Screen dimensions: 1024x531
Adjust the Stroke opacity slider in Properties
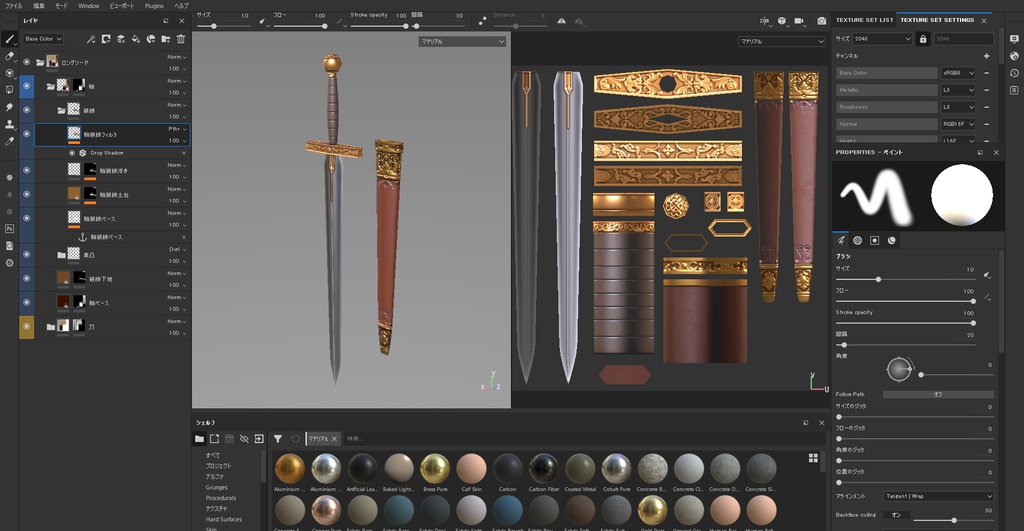pos(906,323)
